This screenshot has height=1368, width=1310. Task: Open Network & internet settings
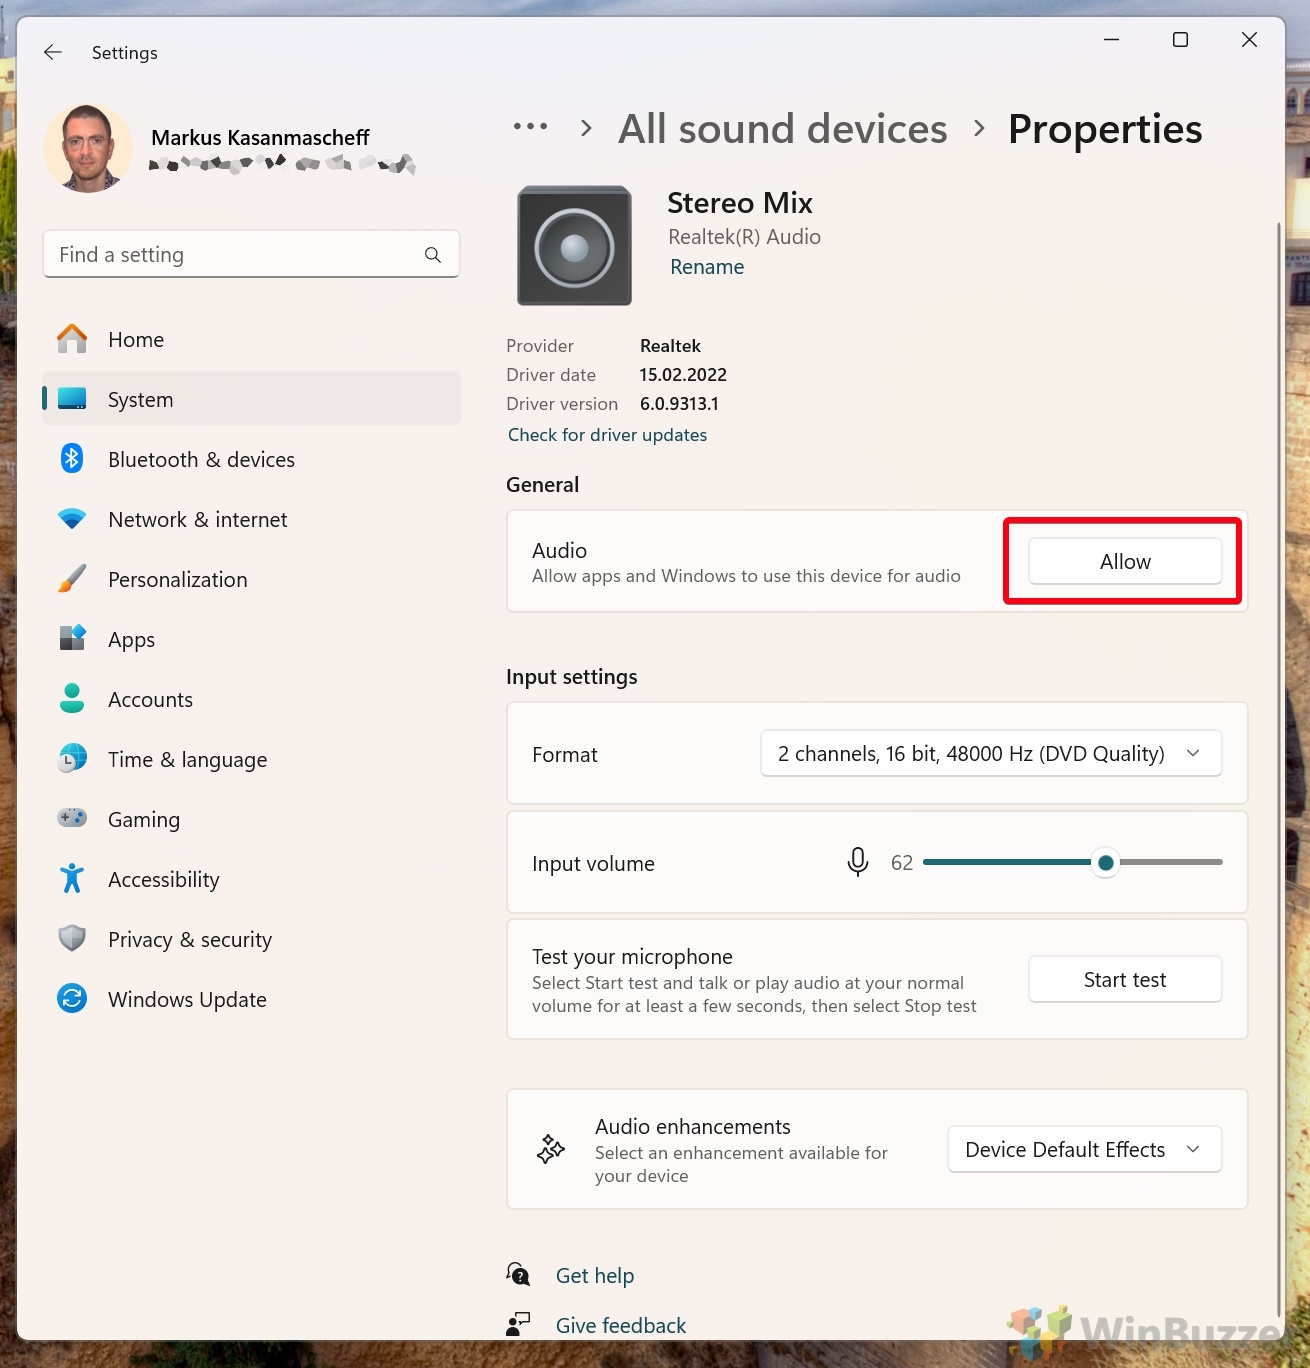click(251, 519)
